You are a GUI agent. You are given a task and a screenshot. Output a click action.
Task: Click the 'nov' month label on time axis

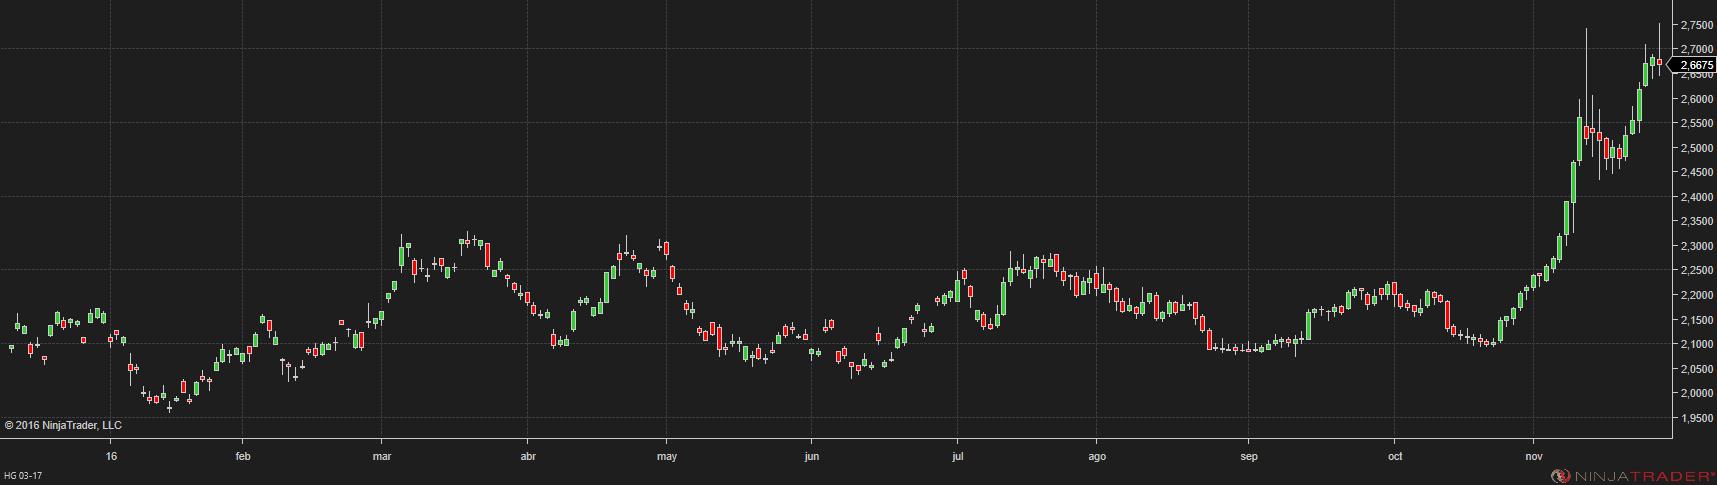click(x=1534, y=456)
